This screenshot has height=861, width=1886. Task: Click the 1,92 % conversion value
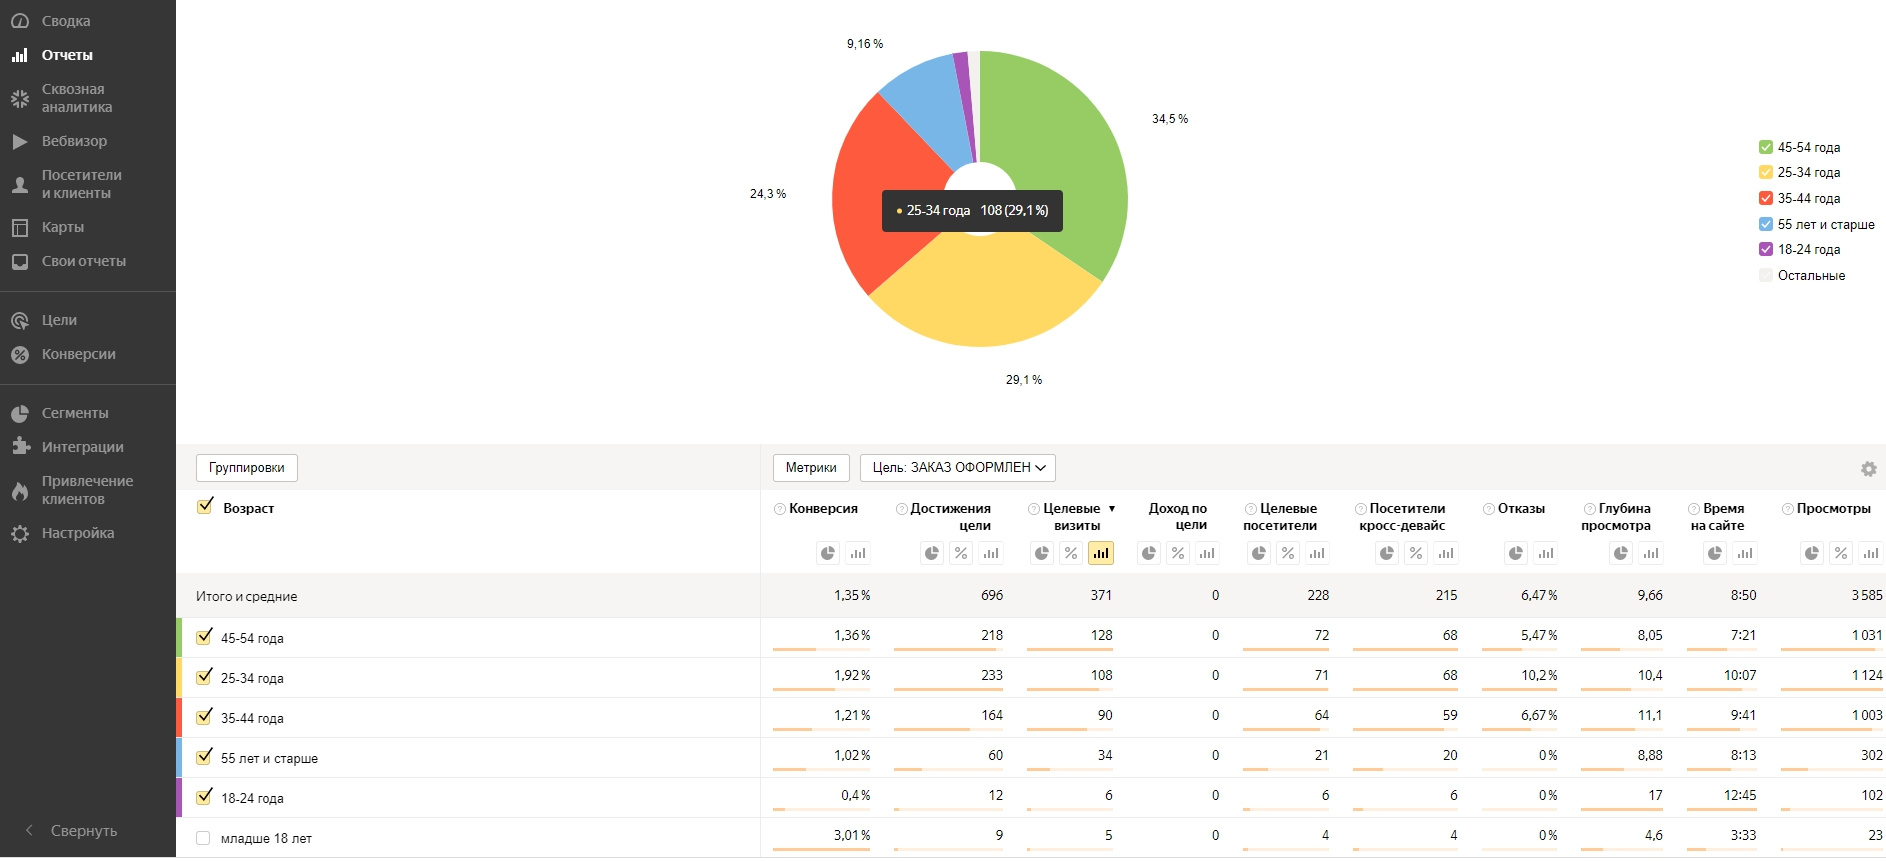(x=852, y=675)
